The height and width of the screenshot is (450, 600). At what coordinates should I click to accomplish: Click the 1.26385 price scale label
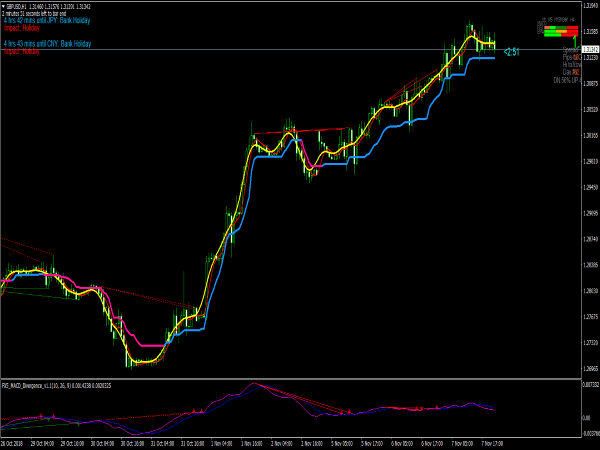click(x=590, y=265)
